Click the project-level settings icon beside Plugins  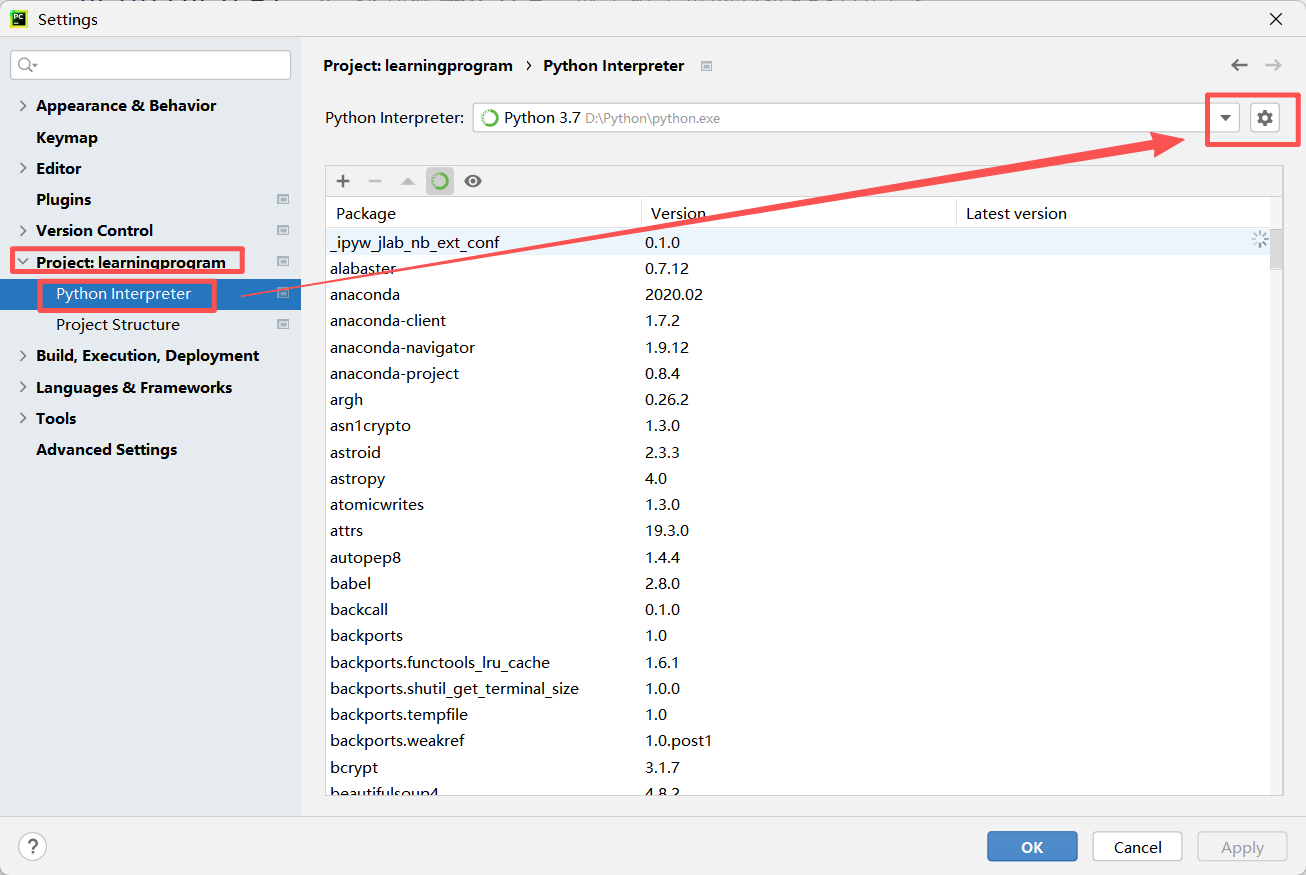pos(283,200)
